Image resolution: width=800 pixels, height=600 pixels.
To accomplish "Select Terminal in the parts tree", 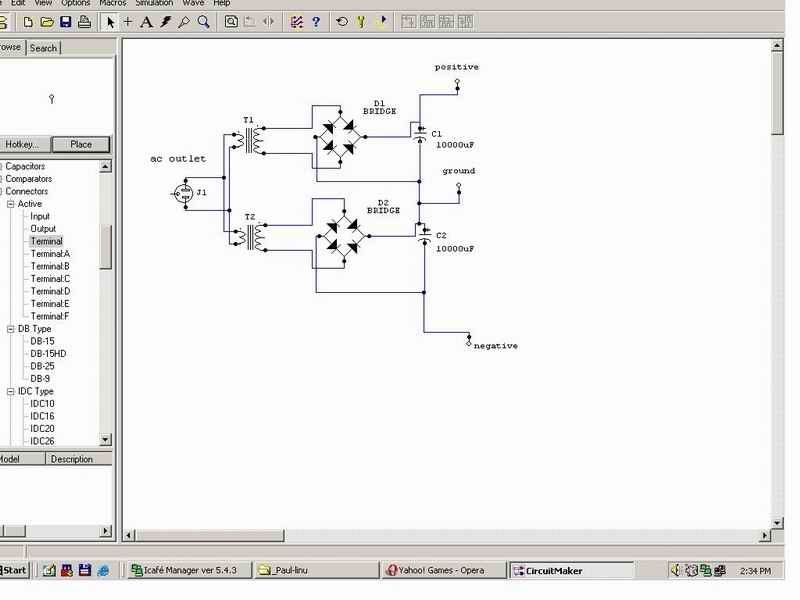I will [46, 241].
